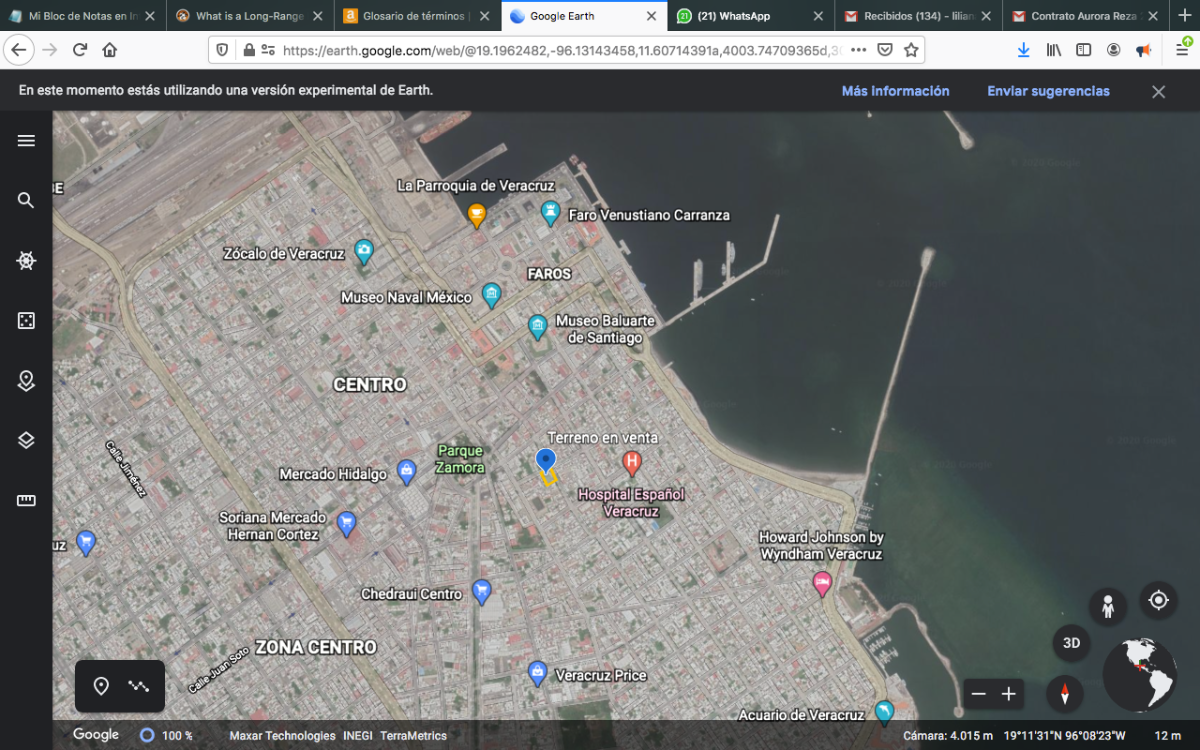
Task: Click the CENTRO neighborhood label
Action: (370, 384)
